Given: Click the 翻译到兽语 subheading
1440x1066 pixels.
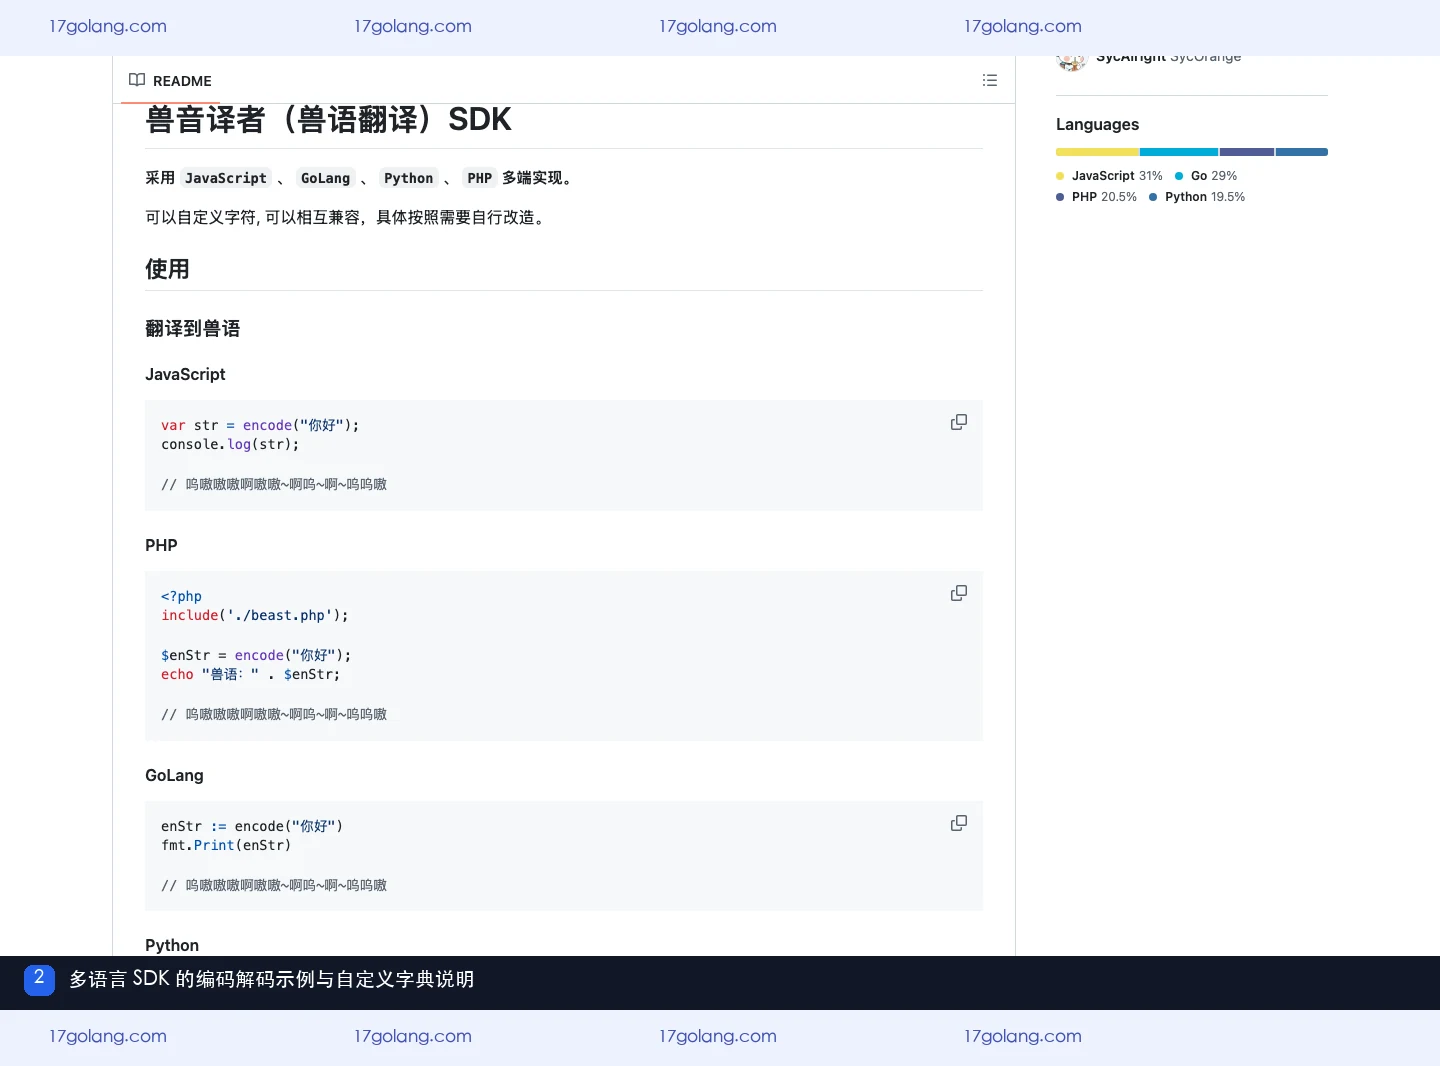Looking at the screenshot, I should 193,329.
